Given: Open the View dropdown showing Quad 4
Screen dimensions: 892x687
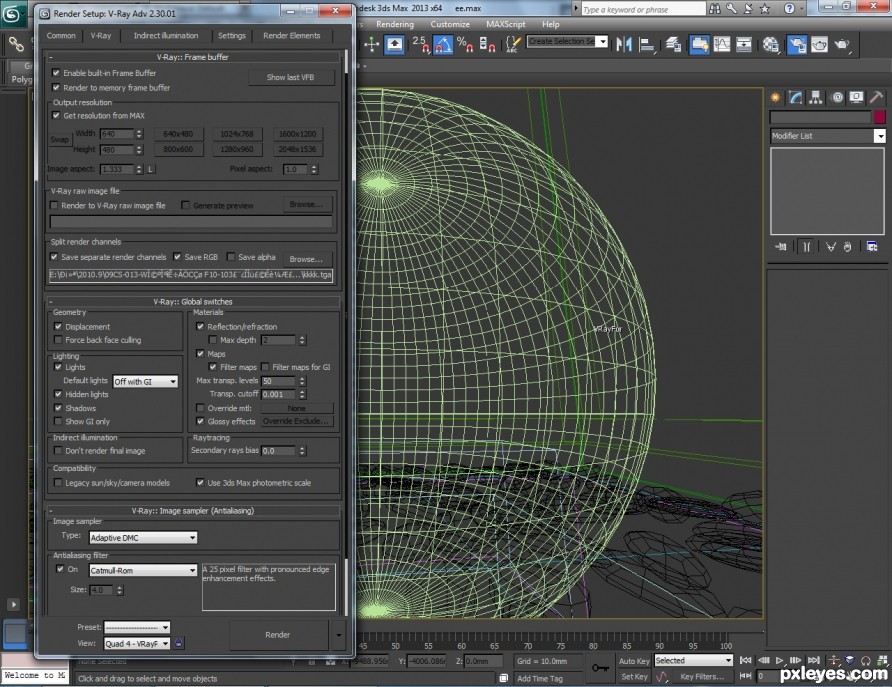Looking at the screenshot, I should [137, 644].
